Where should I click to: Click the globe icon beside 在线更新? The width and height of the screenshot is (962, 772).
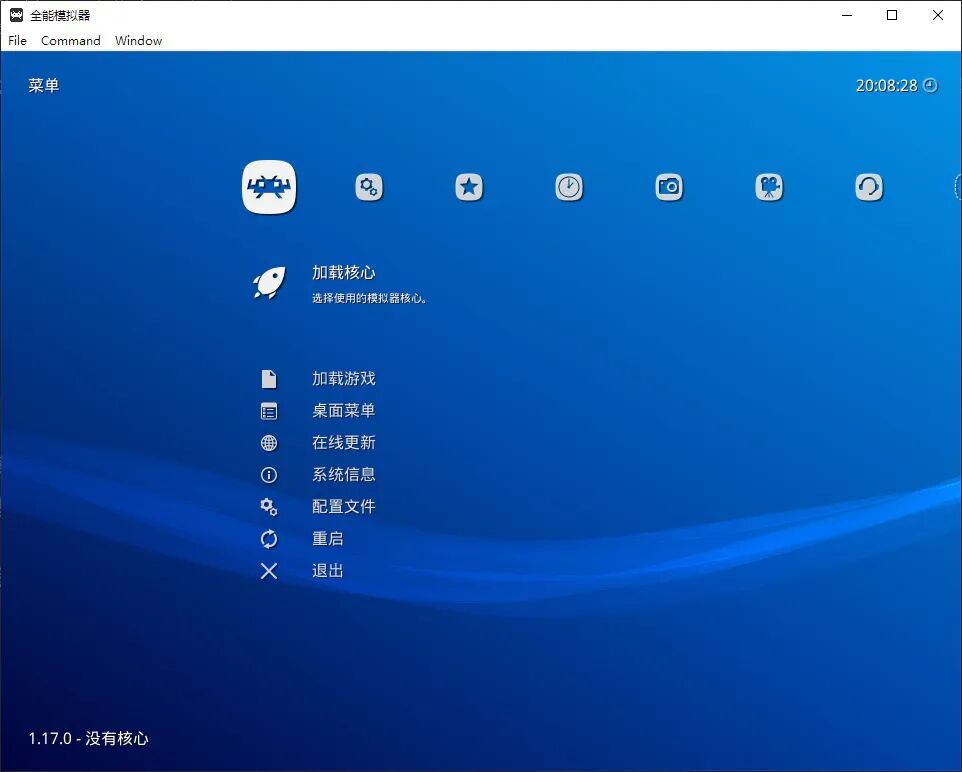point(268,443)
